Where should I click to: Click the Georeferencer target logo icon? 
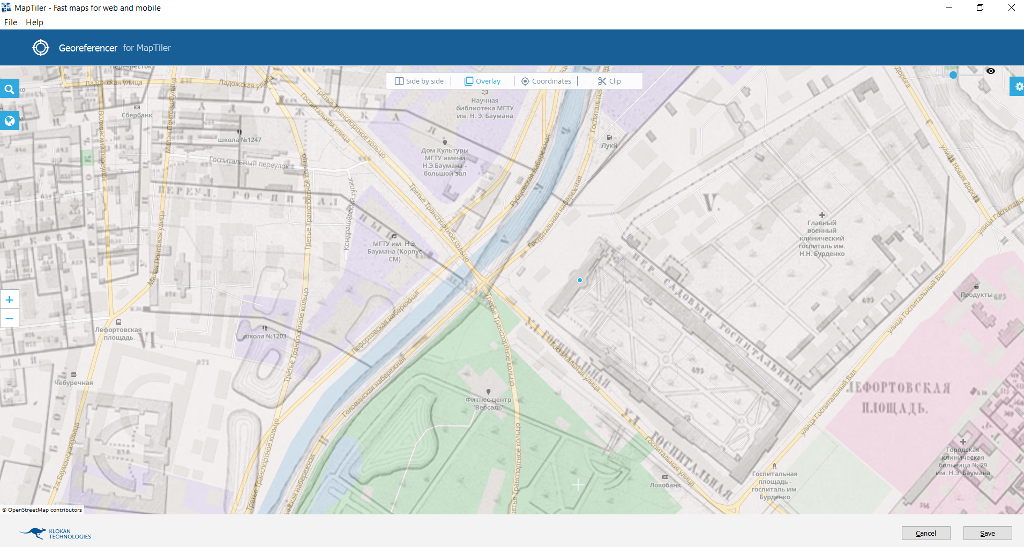pyautogui.click(x=40, y=48)
